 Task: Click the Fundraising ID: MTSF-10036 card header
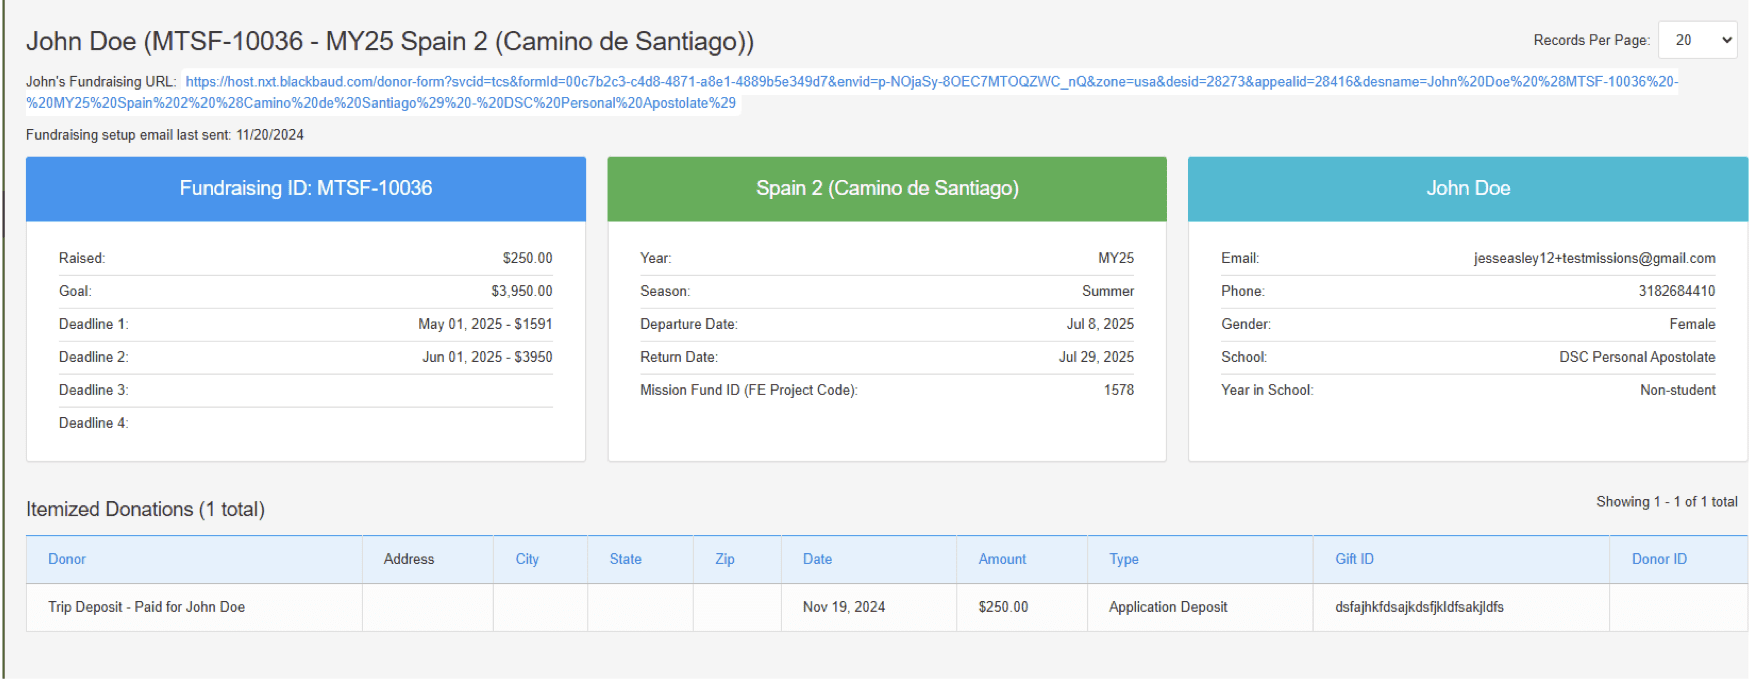click(306, 188)
